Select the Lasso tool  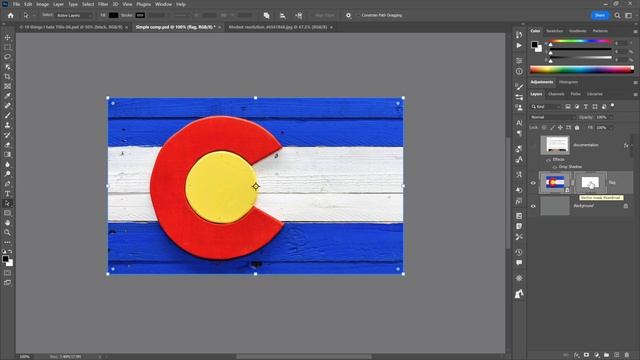click(7, 57)
